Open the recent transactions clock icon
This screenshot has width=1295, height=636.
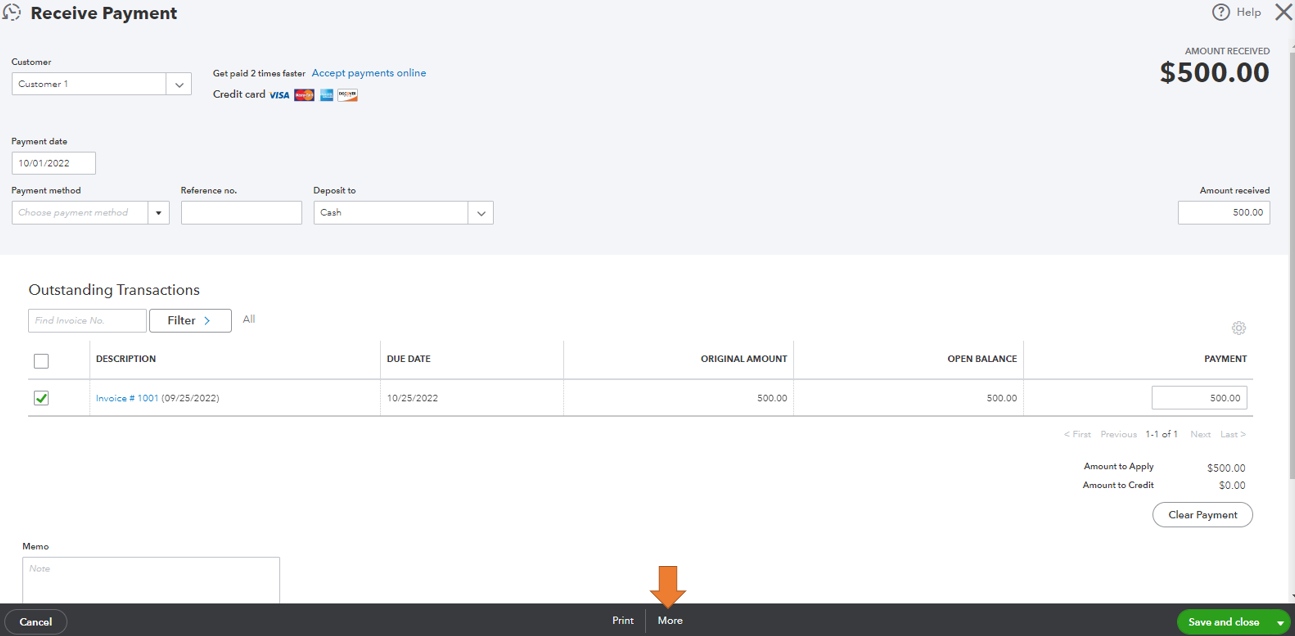pyautogui.click(x=12, y=13)
